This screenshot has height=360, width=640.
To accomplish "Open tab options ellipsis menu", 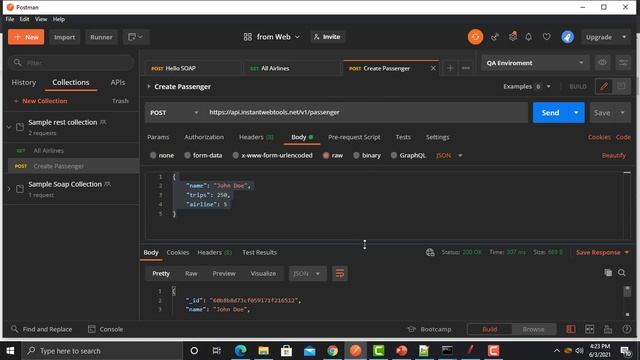I will point(466,68).
